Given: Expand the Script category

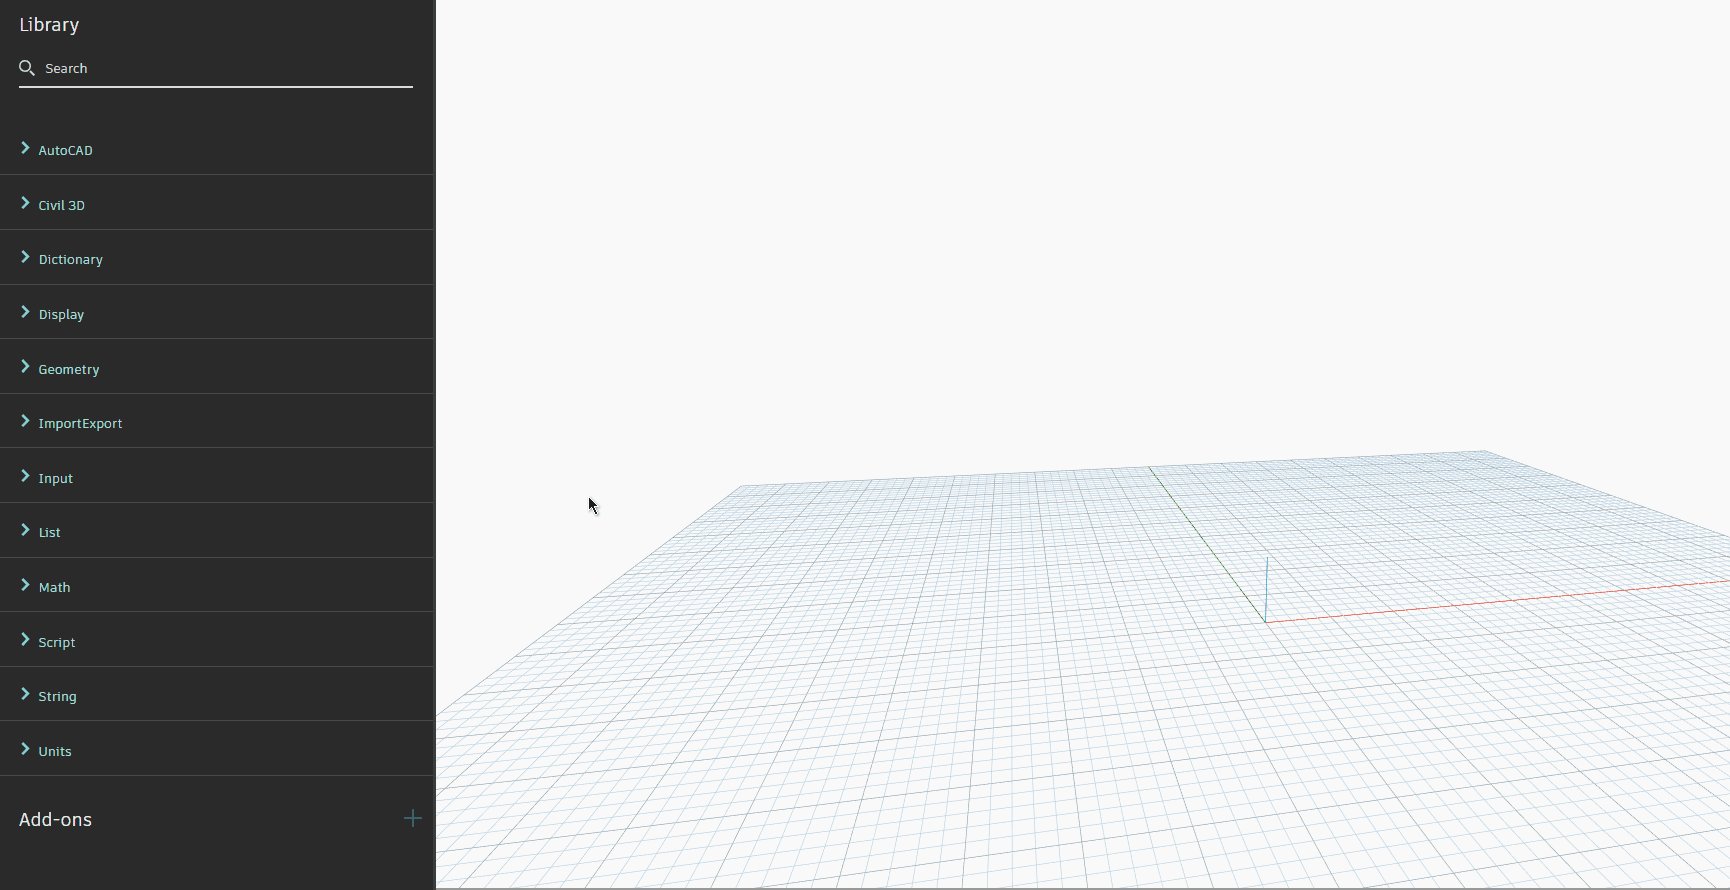Looking at the screenshot, I should tap(56, 642).
